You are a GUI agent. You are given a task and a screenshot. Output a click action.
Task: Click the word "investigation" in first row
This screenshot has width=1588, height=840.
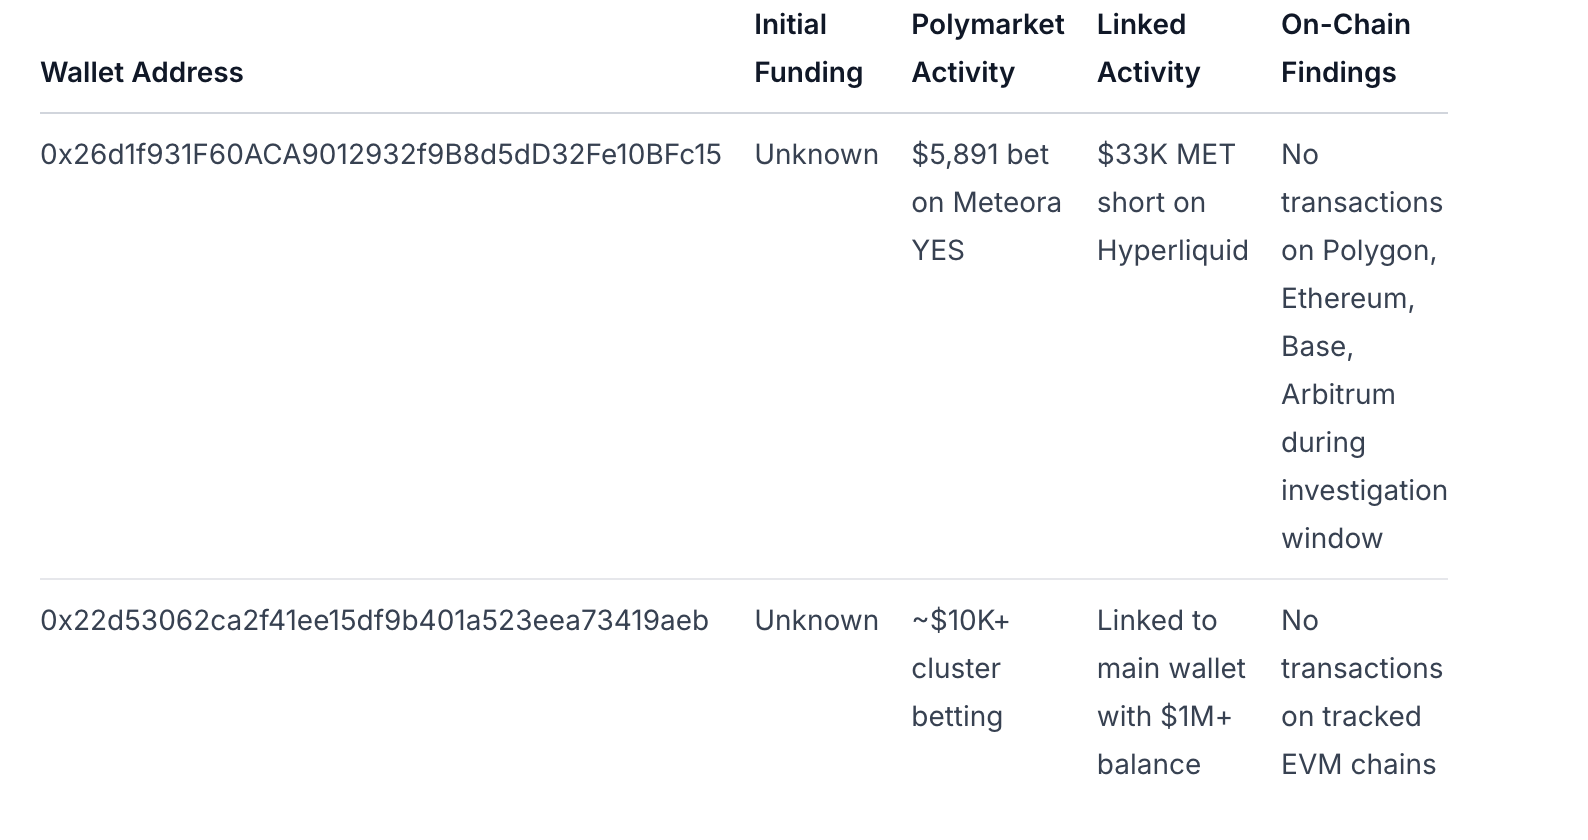point(1364,491)
